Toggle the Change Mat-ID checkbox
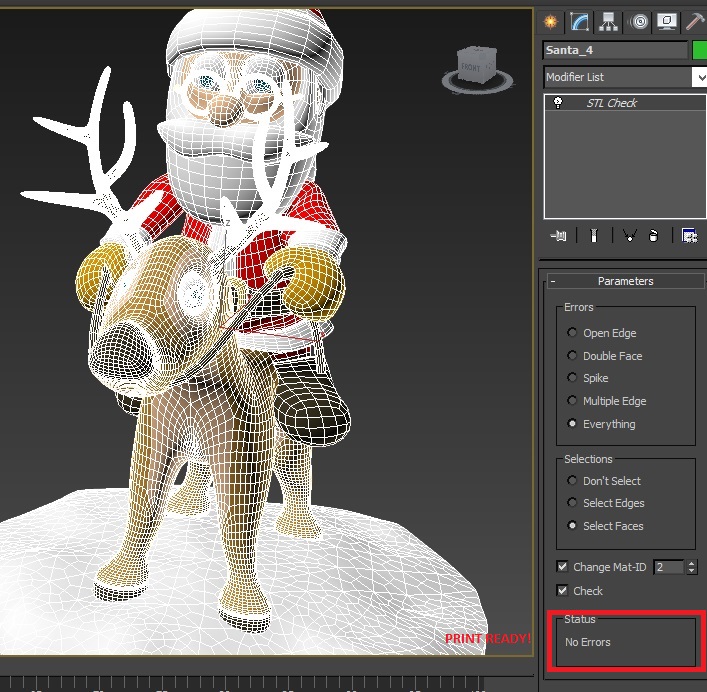707x692 pixels. [562, 566]
